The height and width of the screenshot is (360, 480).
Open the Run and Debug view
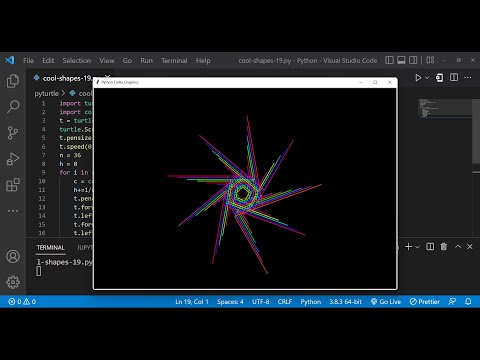click(x=13, y=159)
